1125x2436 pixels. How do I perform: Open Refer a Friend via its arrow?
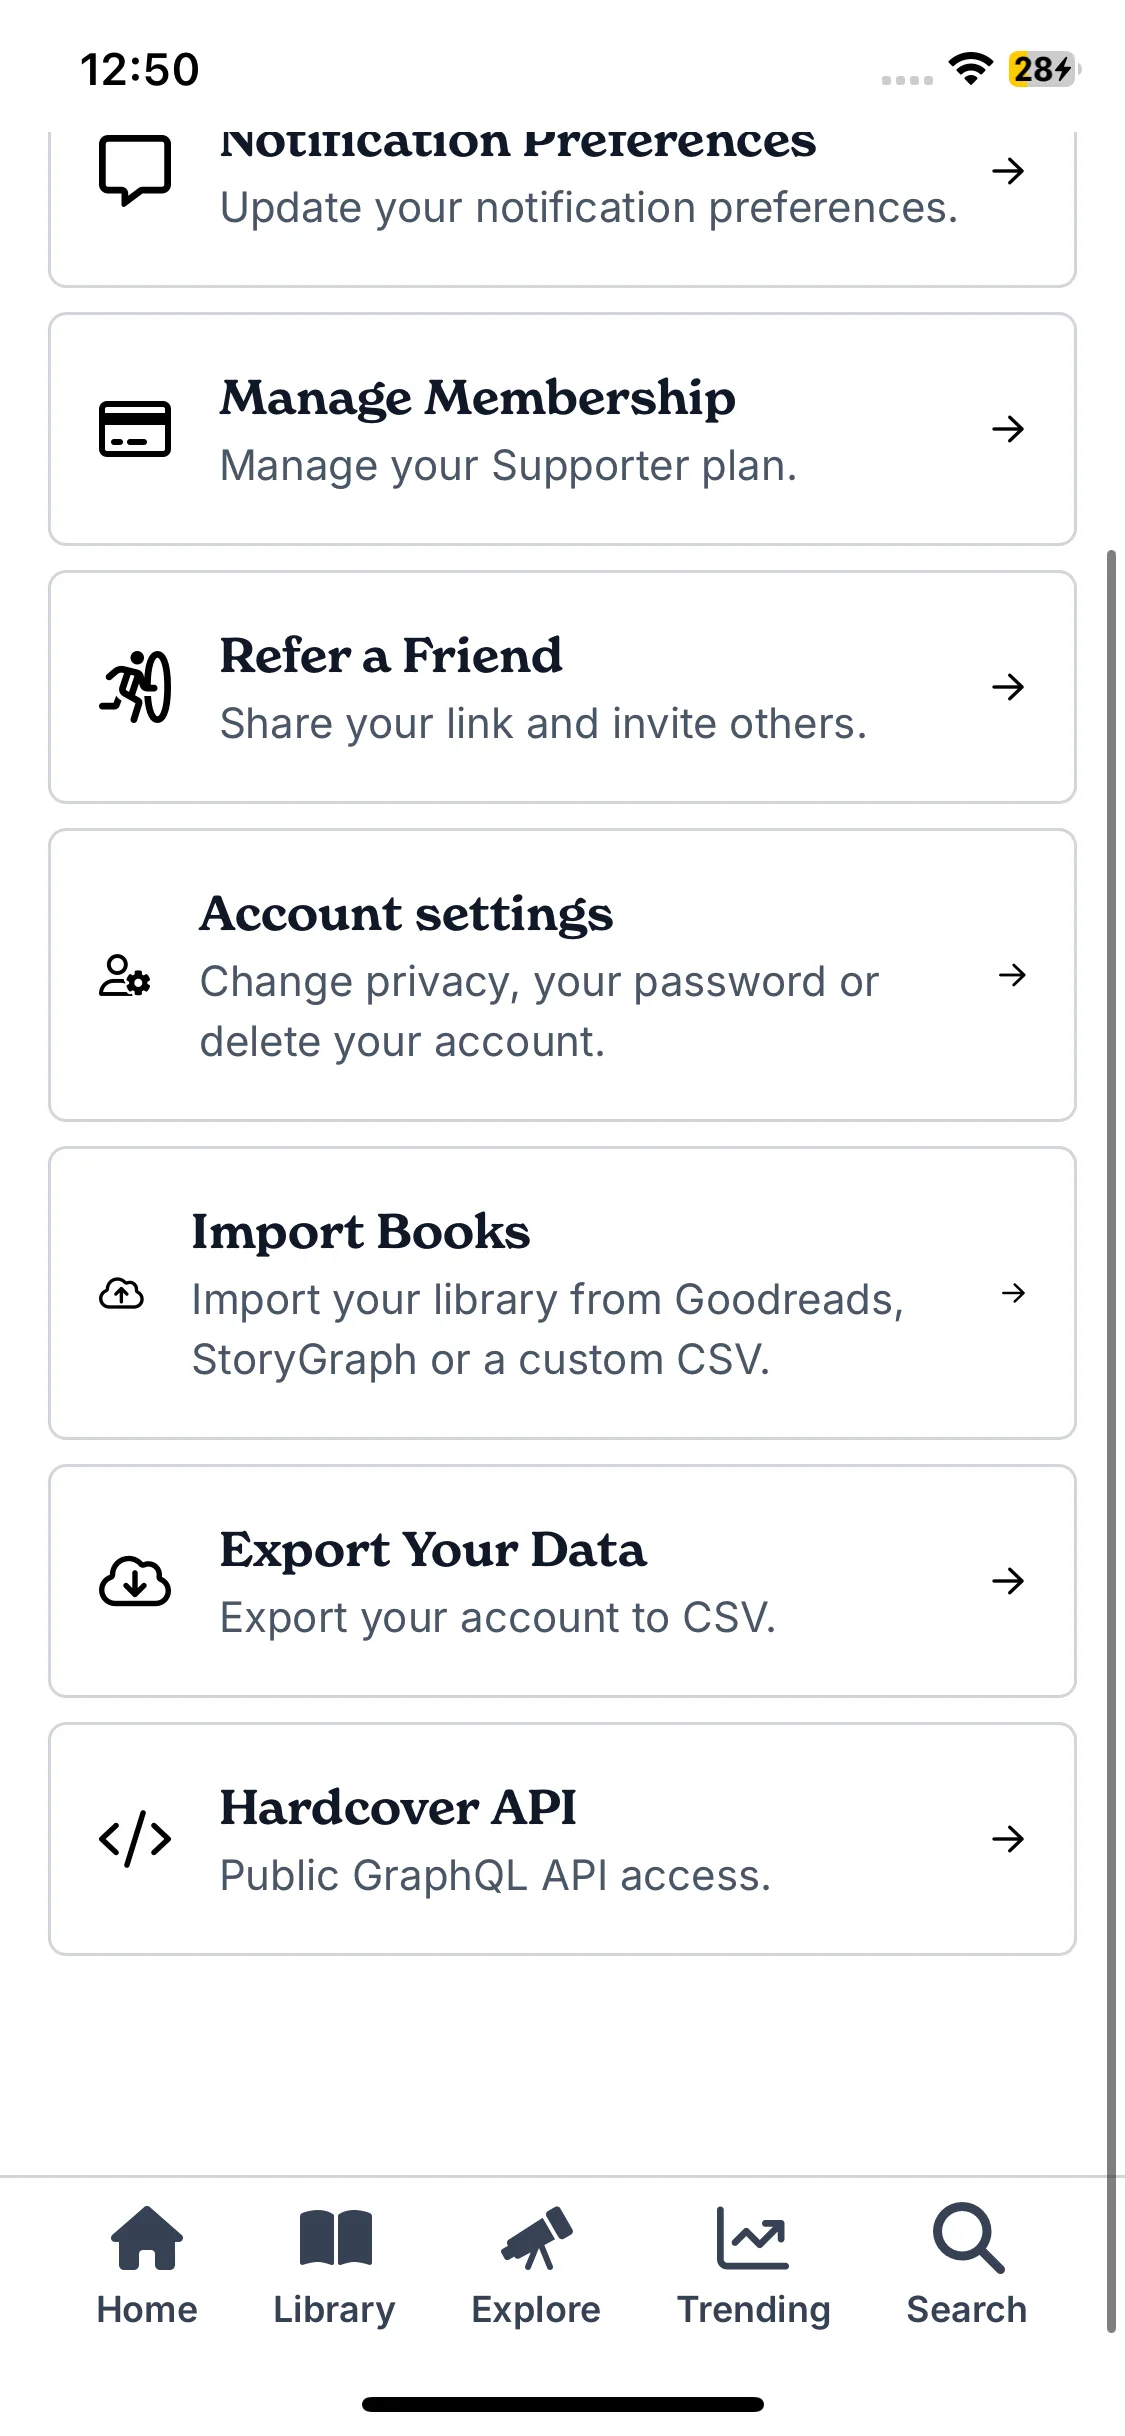pos(1008,687)
